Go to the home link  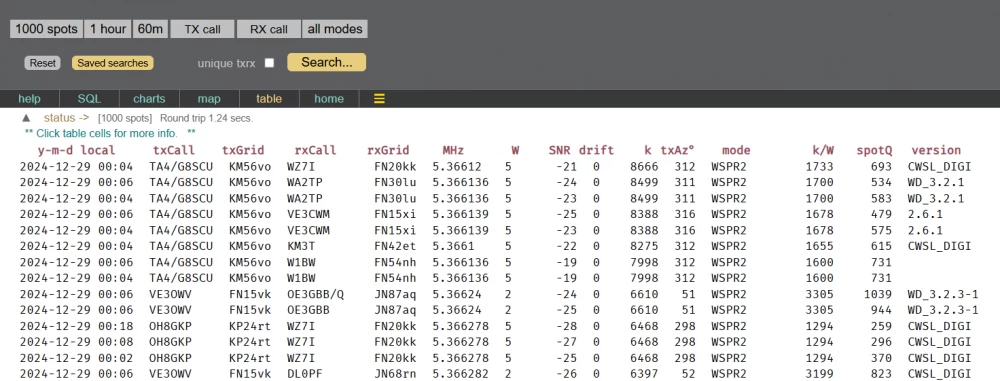(329, 99)
